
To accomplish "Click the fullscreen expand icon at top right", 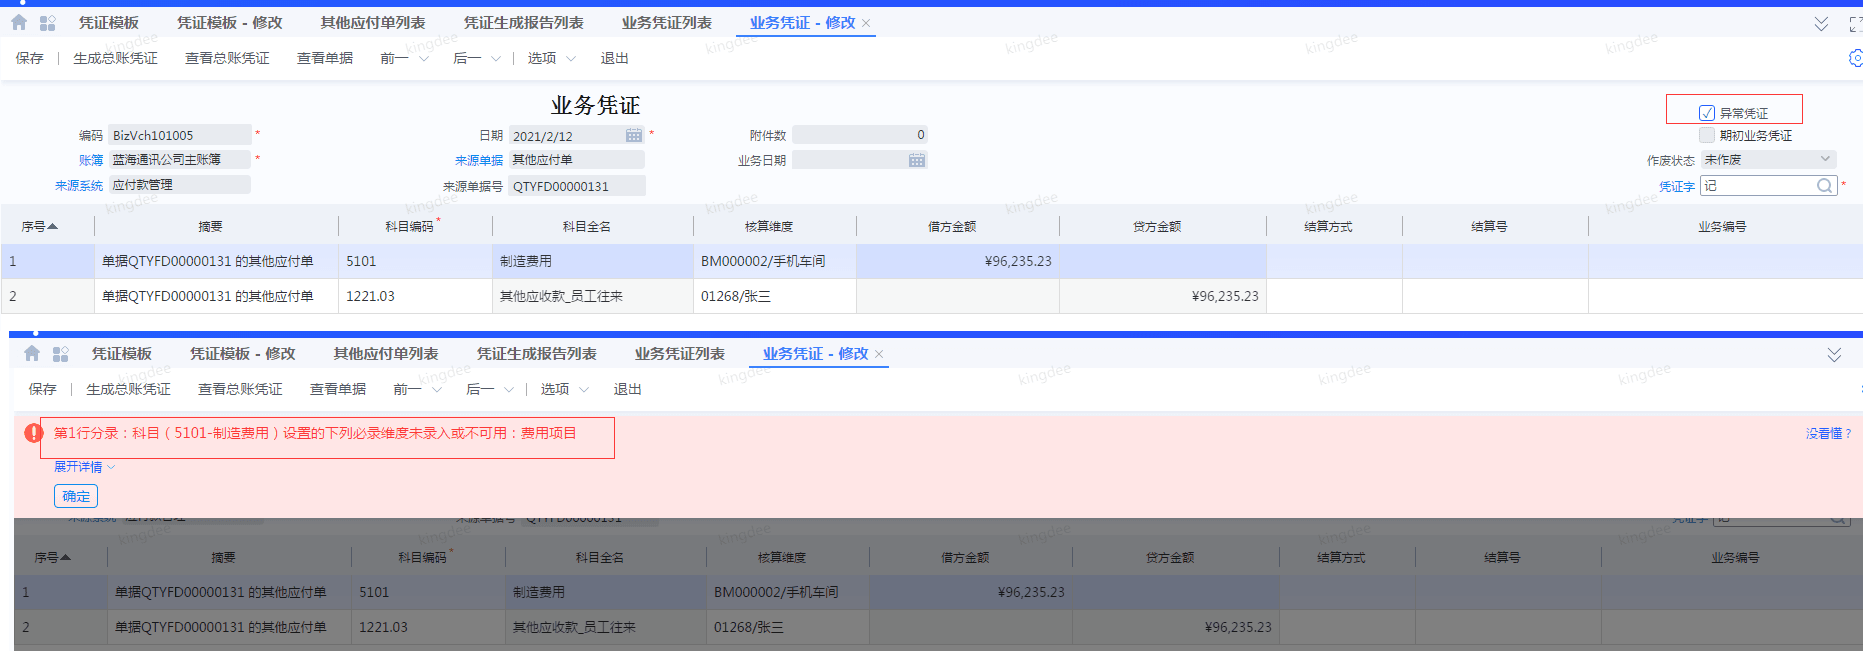I will coord(1855,24).
